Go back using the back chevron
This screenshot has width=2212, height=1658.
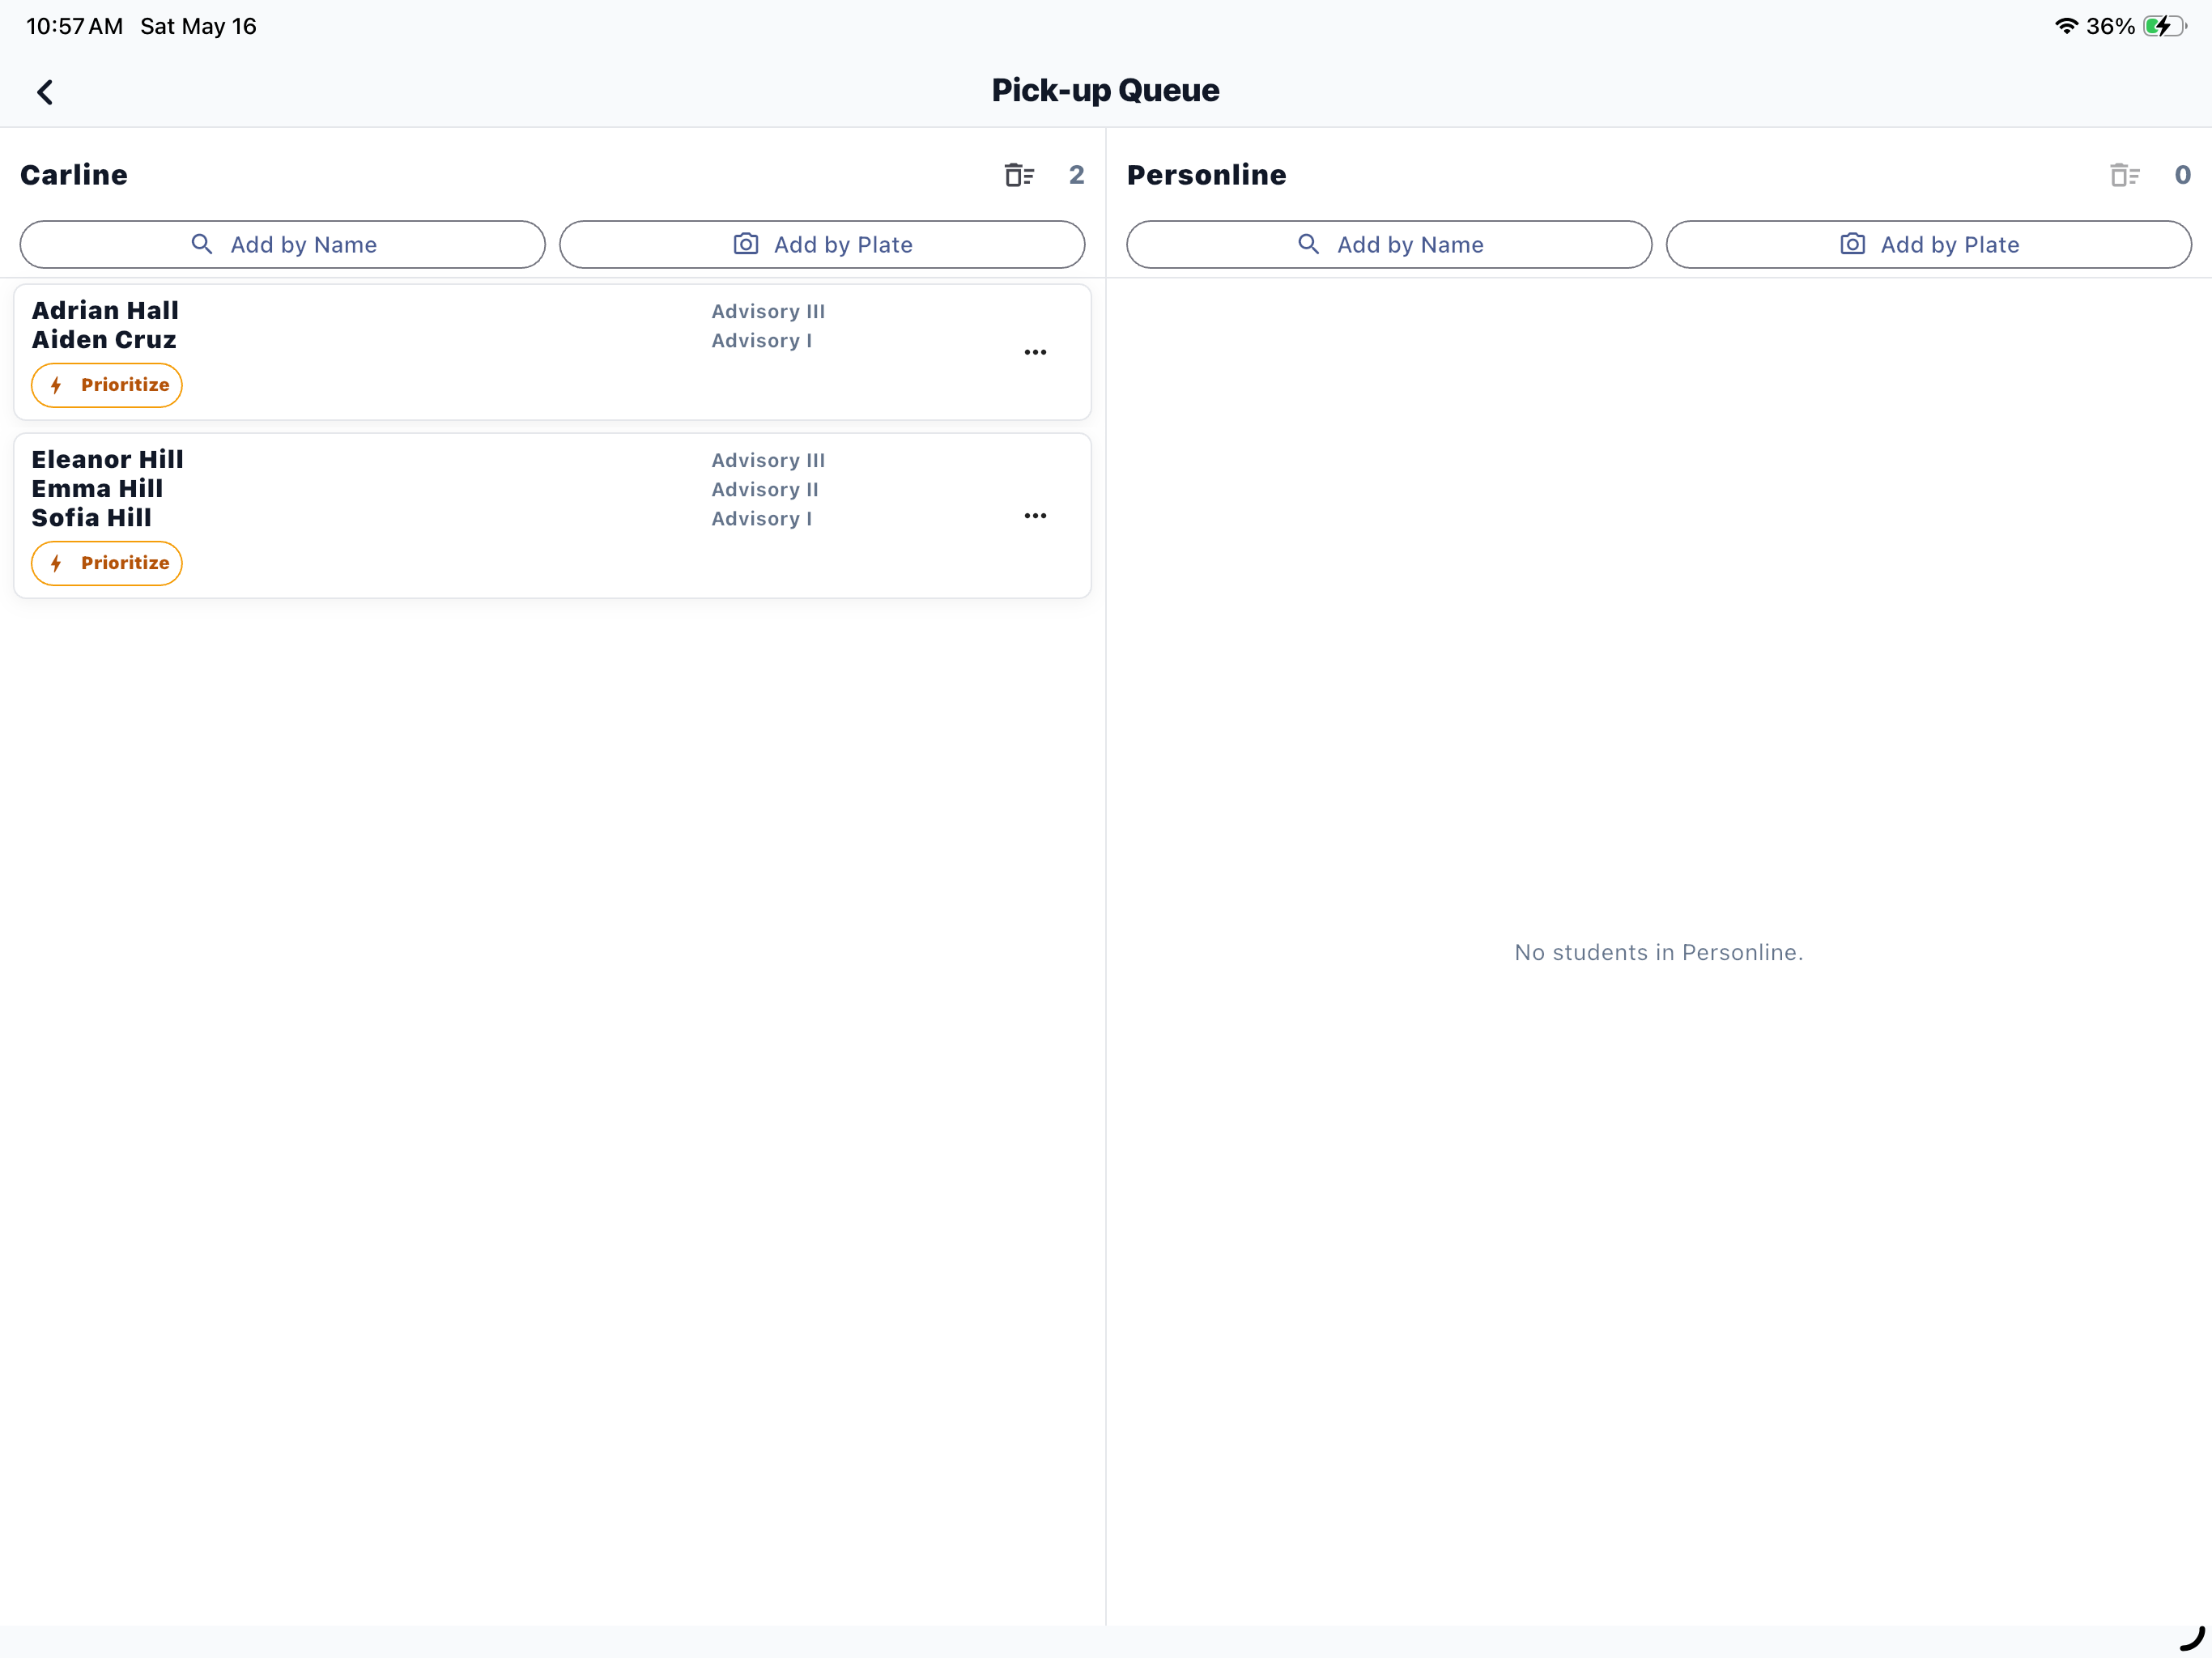tap(45, 92)
